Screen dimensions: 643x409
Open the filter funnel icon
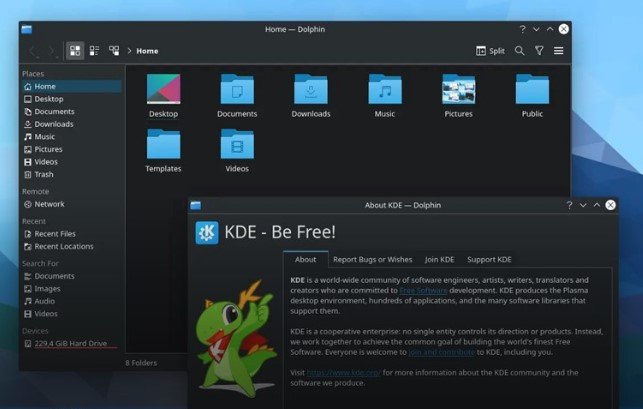pos(539,50)
